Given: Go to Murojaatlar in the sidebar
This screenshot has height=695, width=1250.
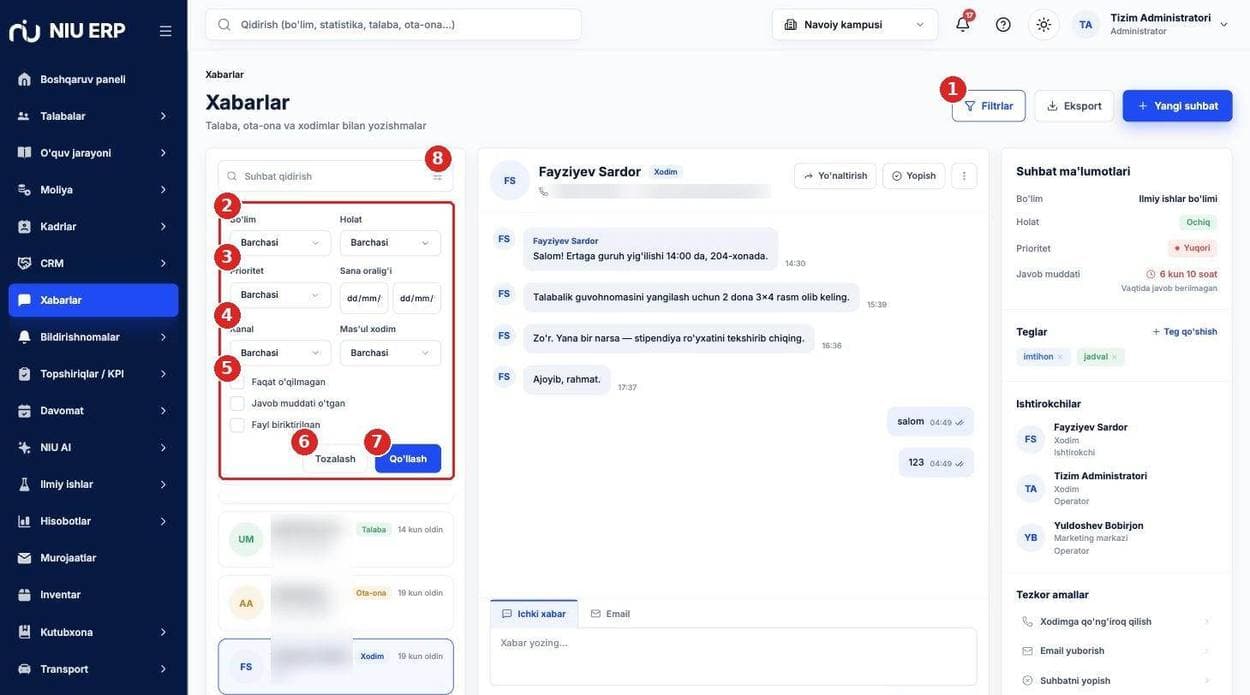Looking at the screenshot, I should tap(93, 558).
